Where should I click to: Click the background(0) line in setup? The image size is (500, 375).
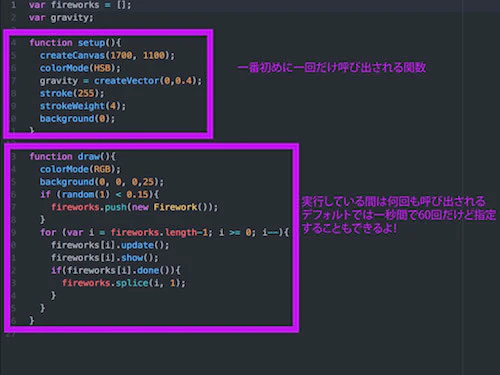(77, 119)
